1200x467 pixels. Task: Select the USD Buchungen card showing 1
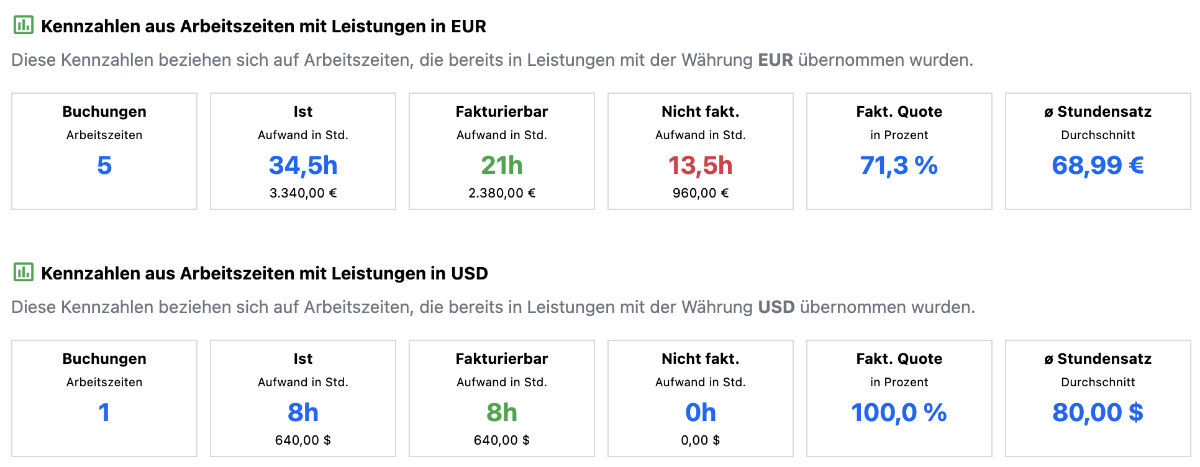coord(104,397)
